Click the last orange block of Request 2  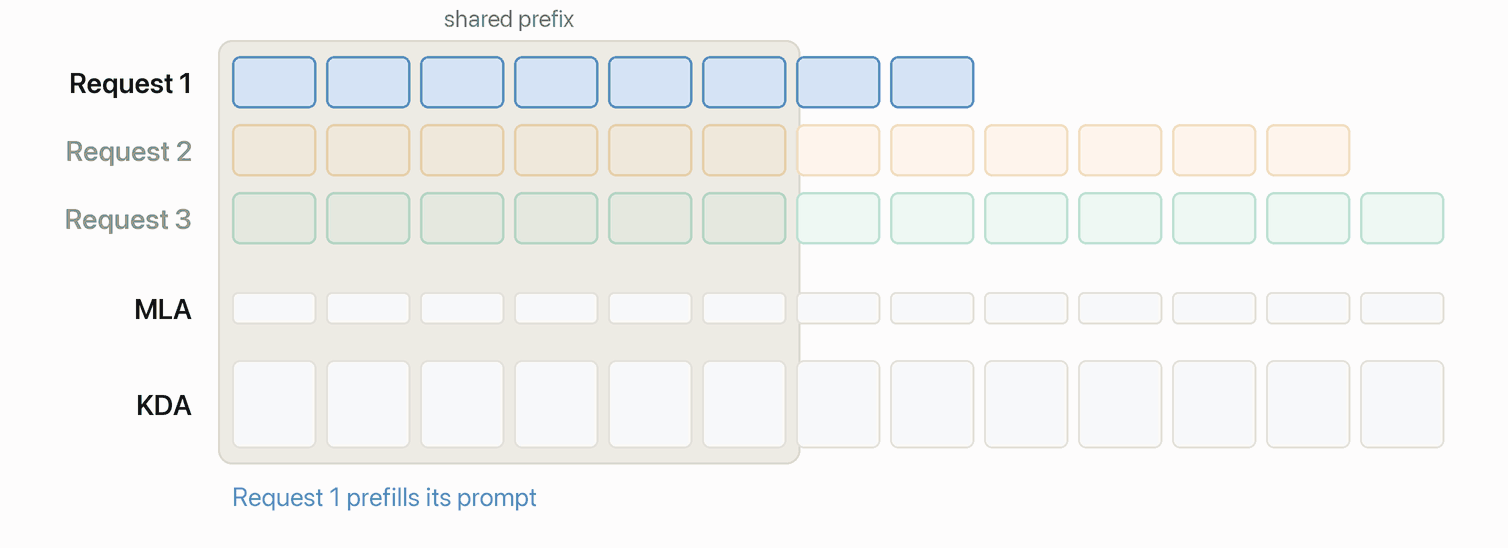coord(1308,150)
